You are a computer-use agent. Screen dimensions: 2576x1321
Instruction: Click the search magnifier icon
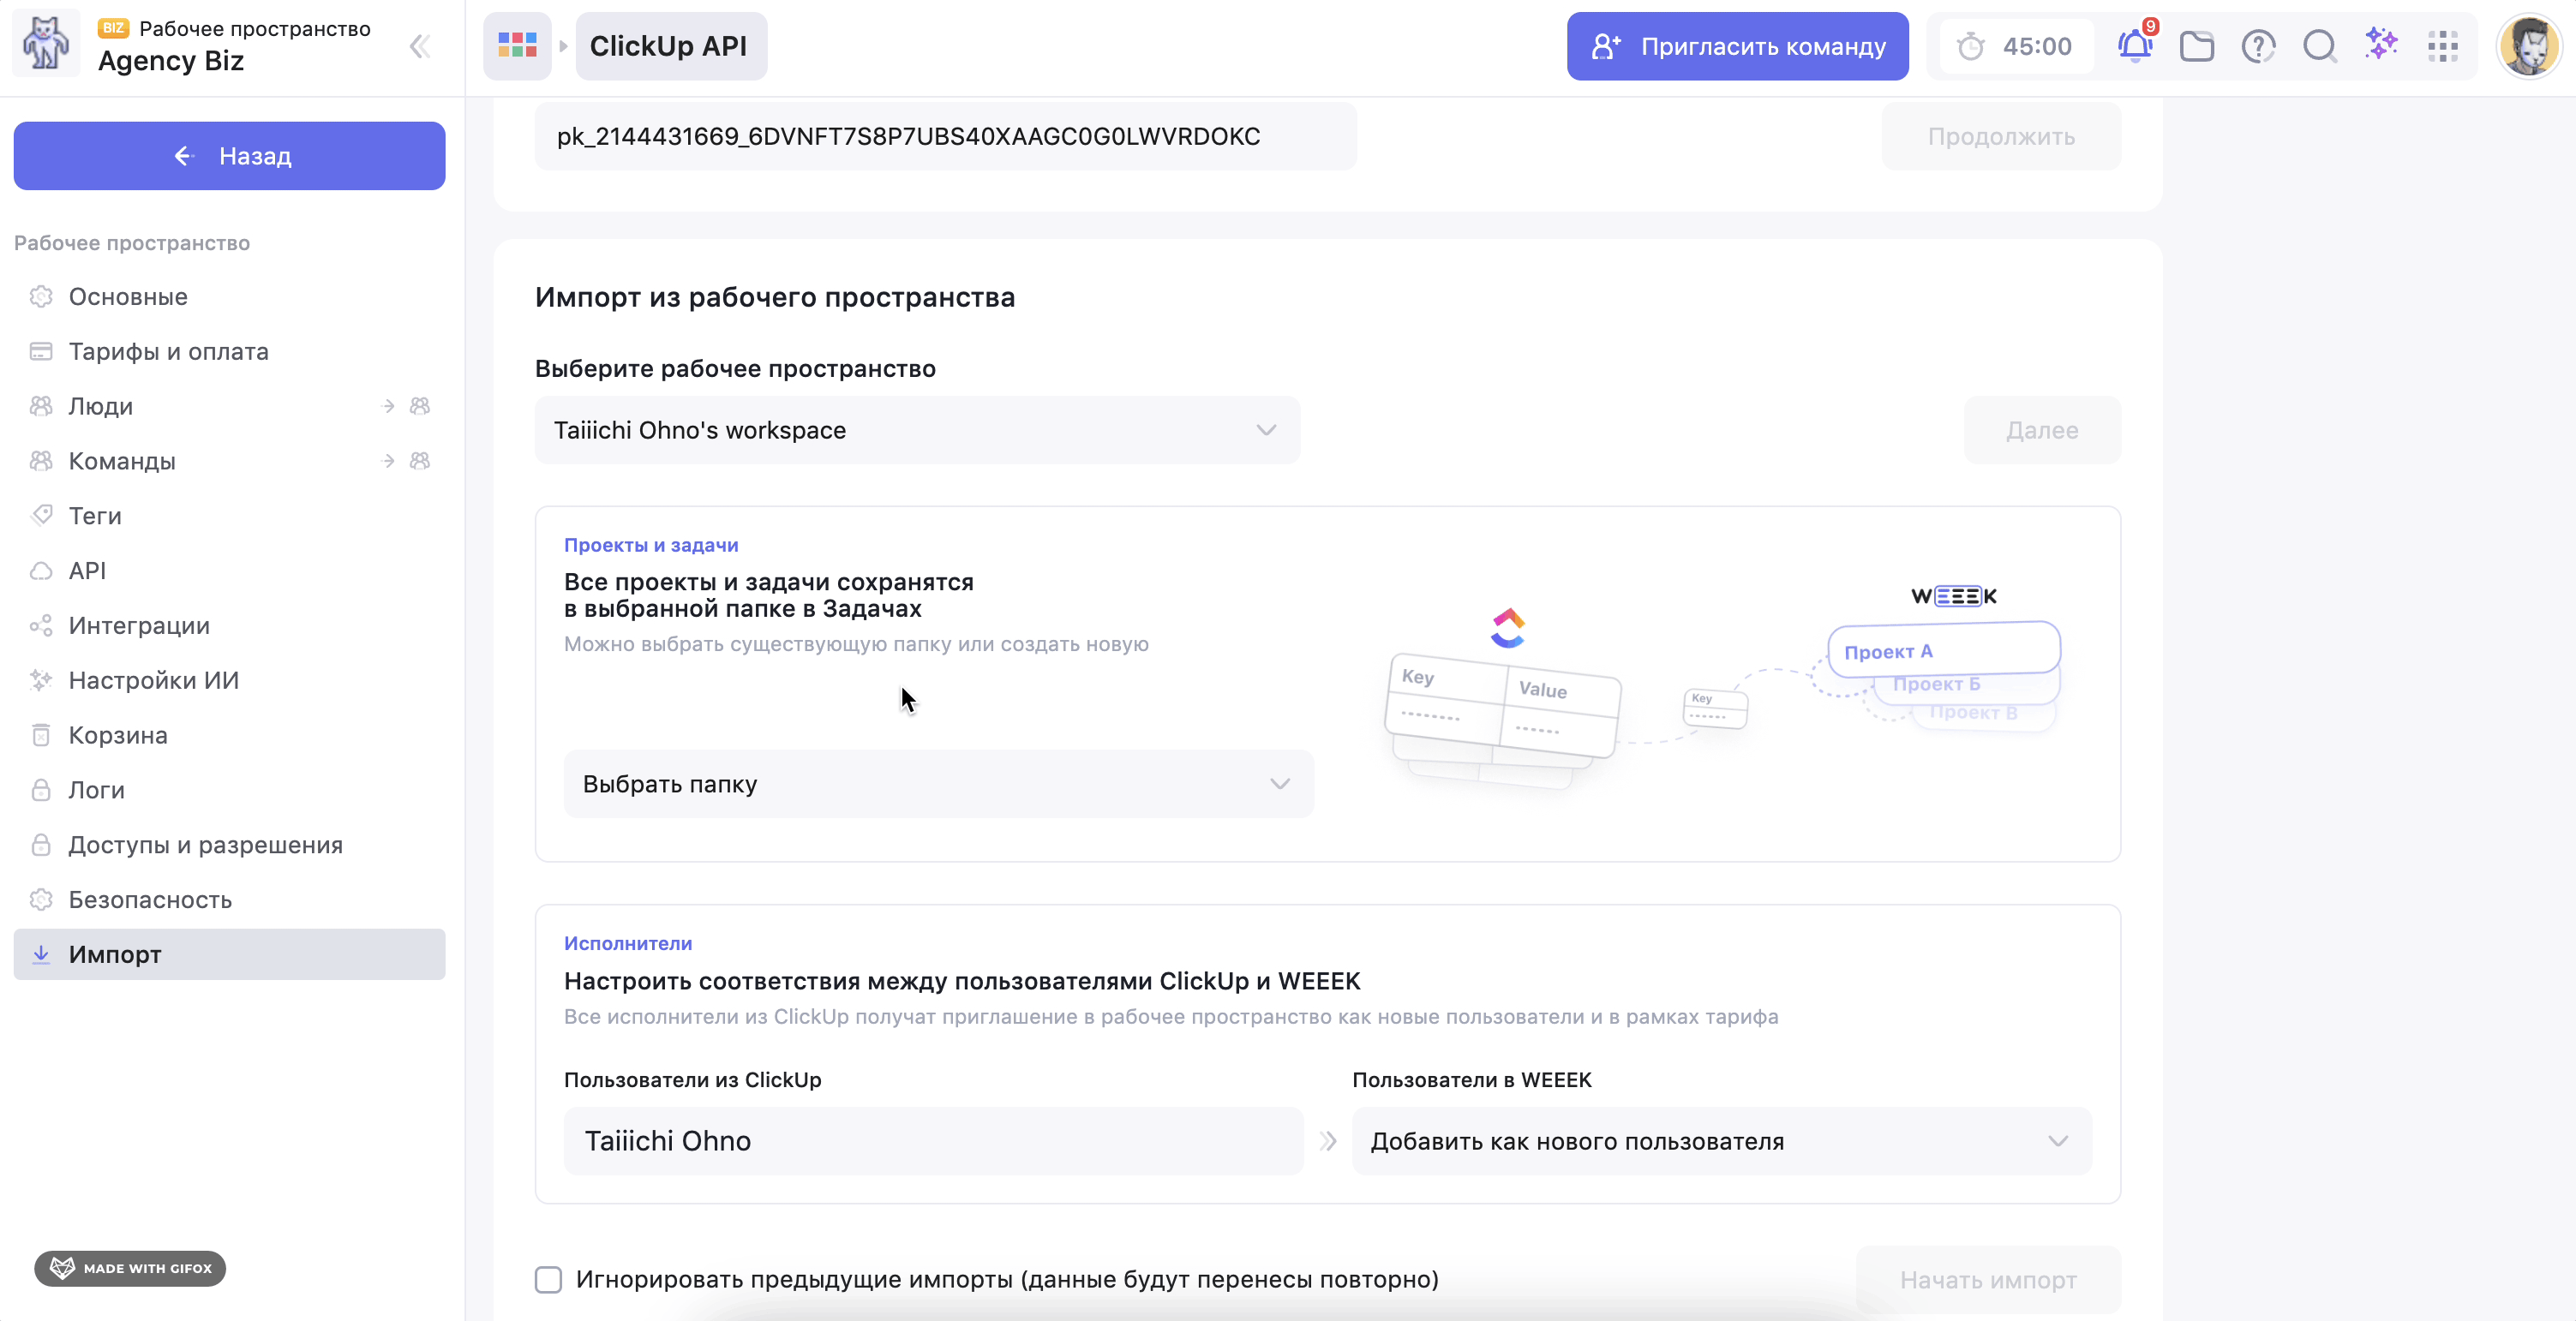(2319, 46)
